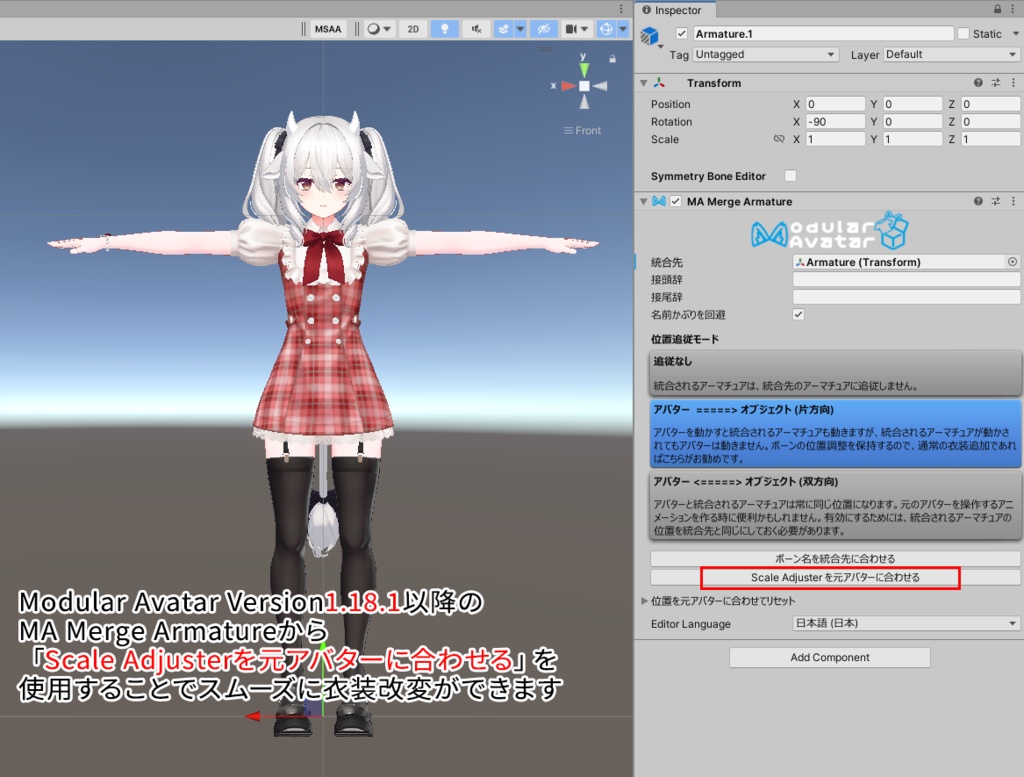Click the MA Merge Armature component icon

click(659, 202)
